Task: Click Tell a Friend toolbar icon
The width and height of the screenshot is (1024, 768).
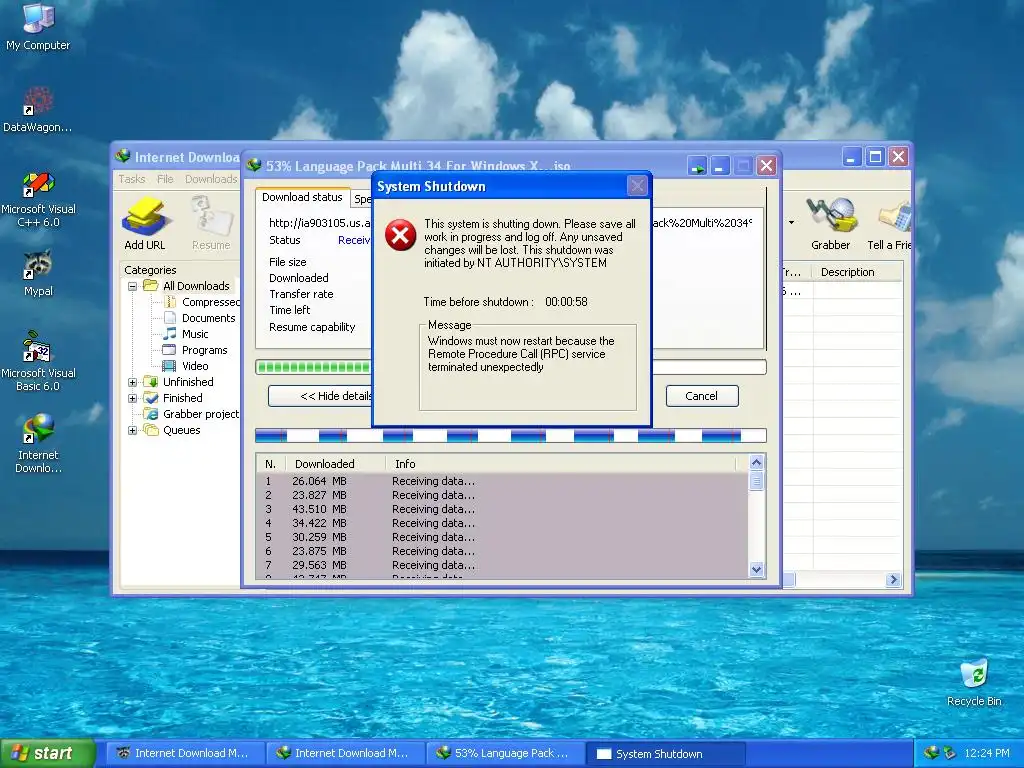Action: pyautogui.click(x=889, y=224)
